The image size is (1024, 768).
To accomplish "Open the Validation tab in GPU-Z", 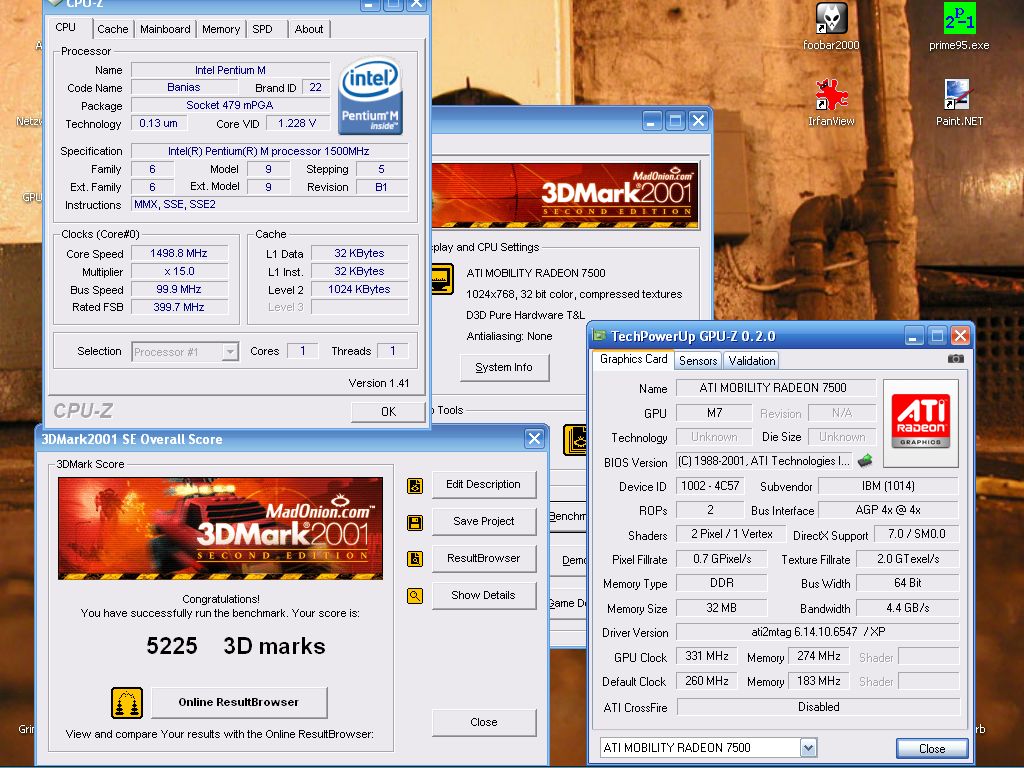I will [x=752, y=360].
